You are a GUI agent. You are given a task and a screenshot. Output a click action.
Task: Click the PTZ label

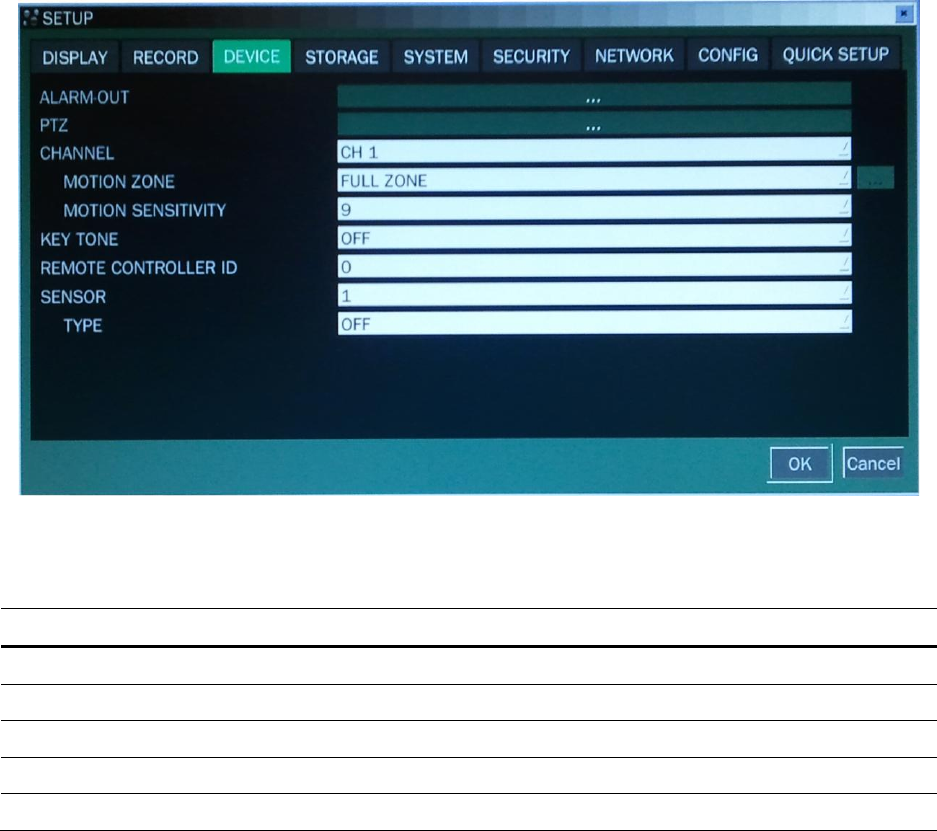[x=54, y=125]
